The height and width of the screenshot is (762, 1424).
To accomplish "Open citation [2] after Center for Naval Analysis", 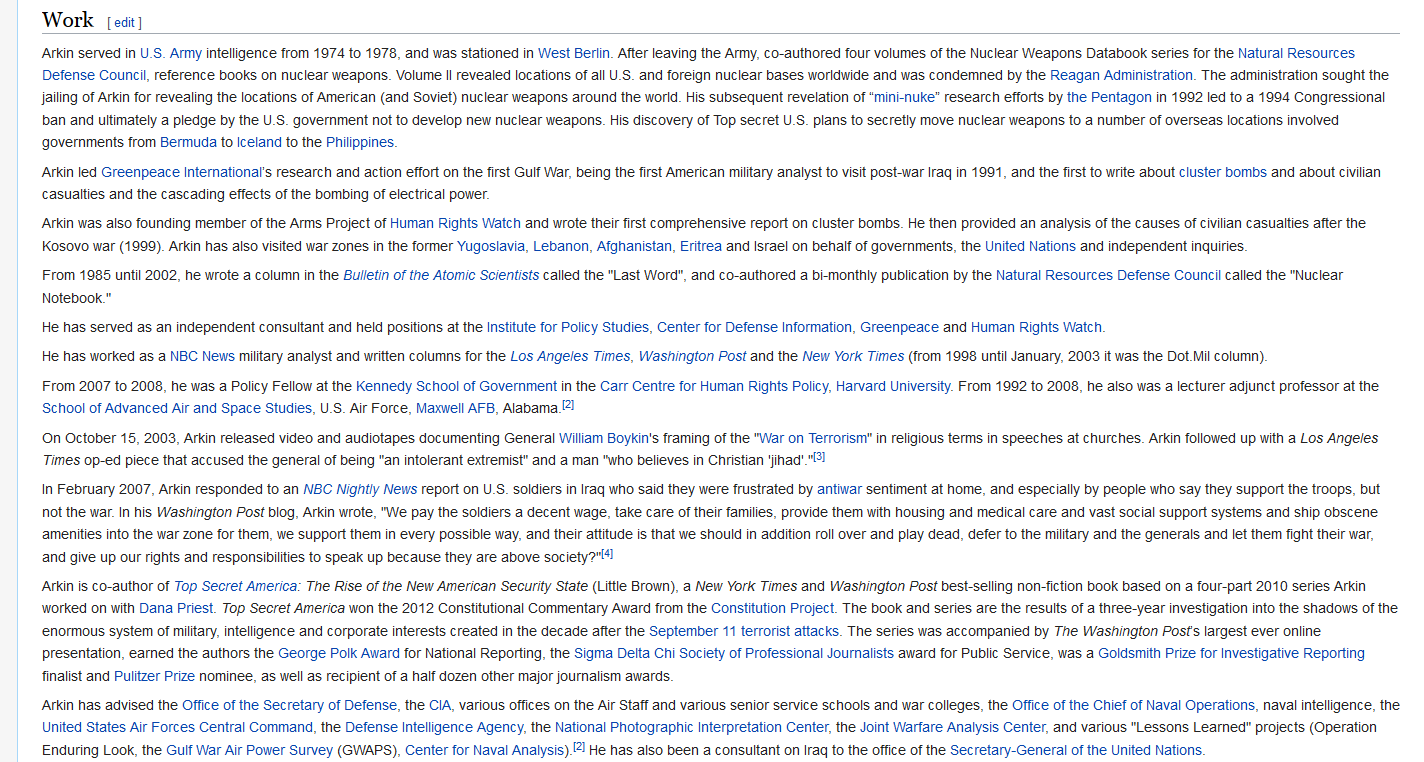I will coord(579,746).
